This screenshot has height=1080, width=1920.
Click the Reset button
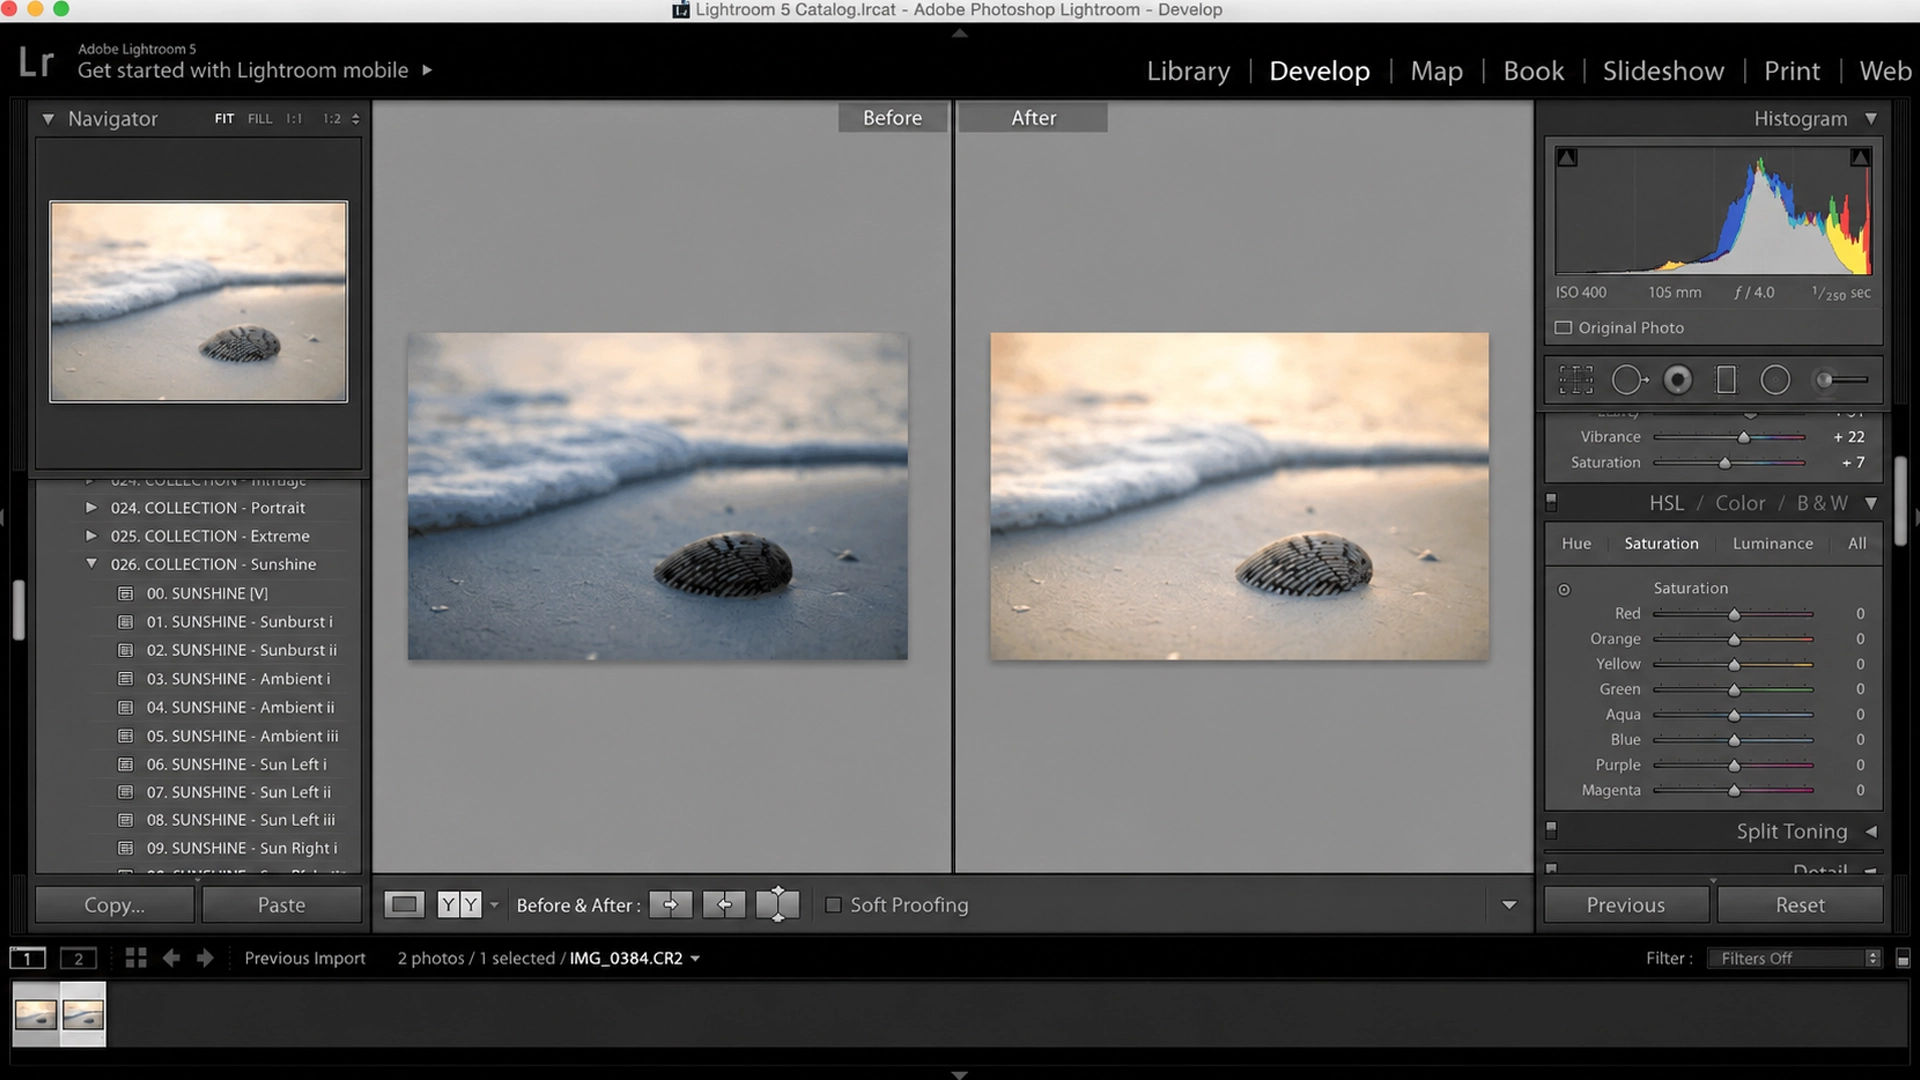click(1800, 905)
